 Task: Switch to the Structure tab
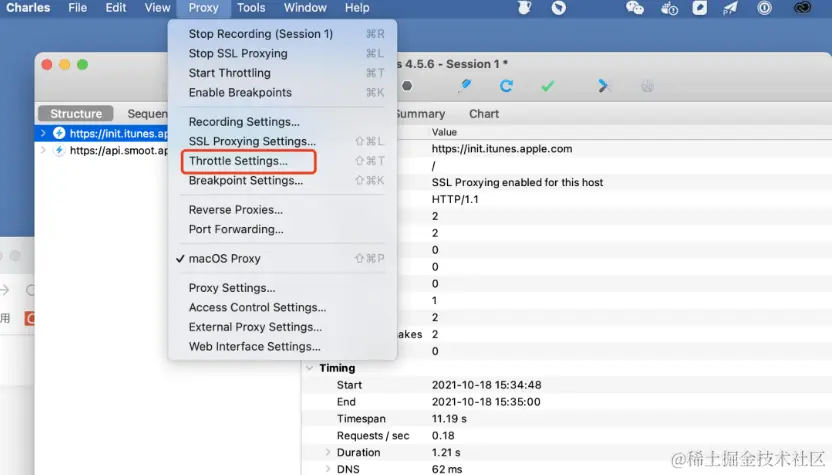[x=76, y=114]
